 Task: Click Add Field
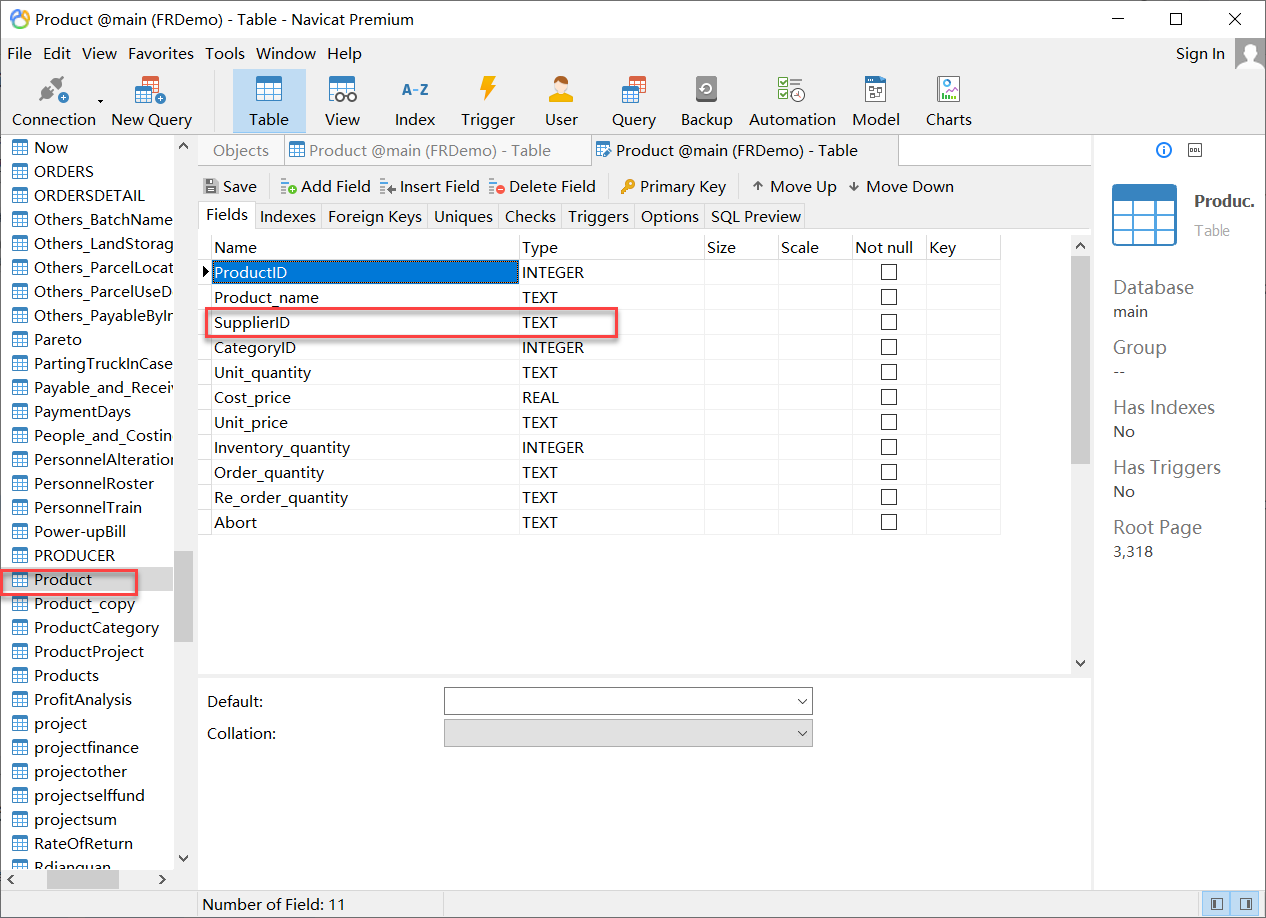[x=325, y=186]
